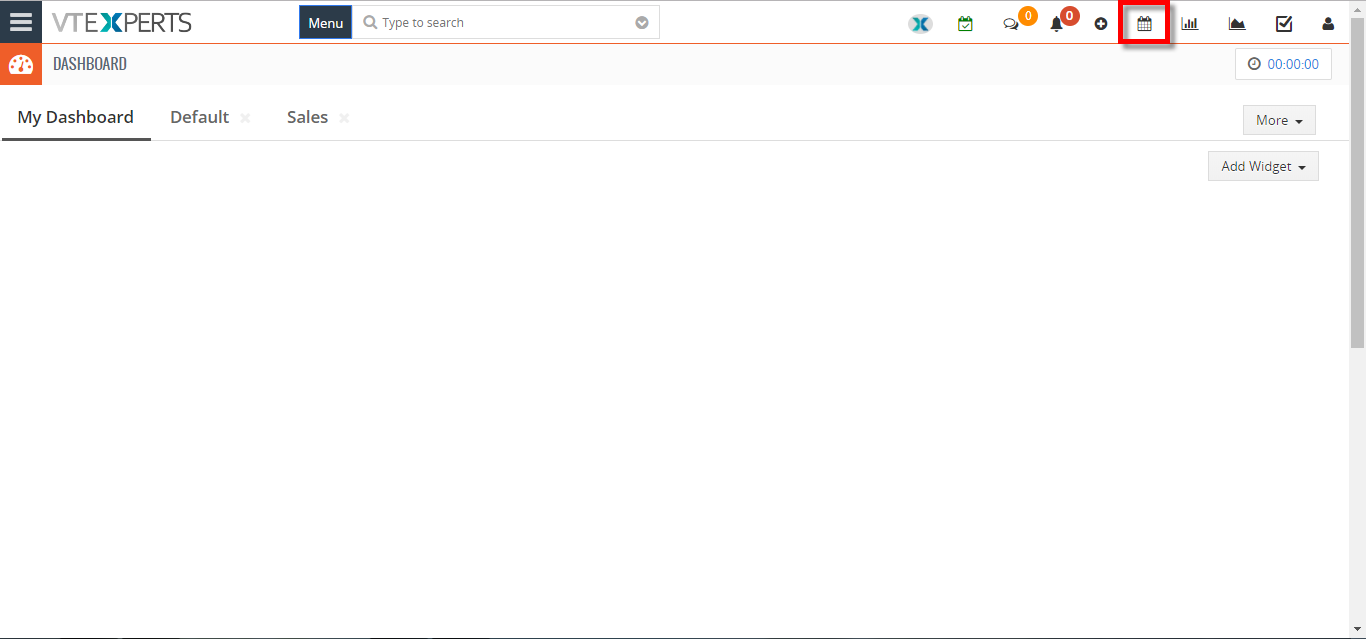This screenshot has height=639, width=1366.
Task: Open the bar chart reports icon
Action: (x=1190, y=24)
